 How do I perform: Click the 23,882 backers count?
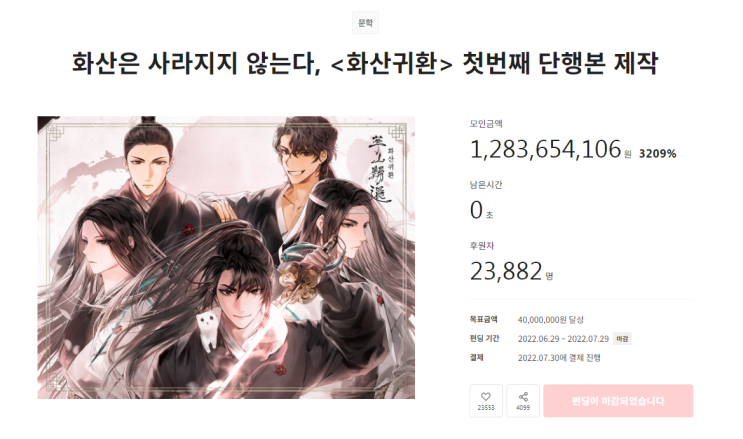[506, 271]
